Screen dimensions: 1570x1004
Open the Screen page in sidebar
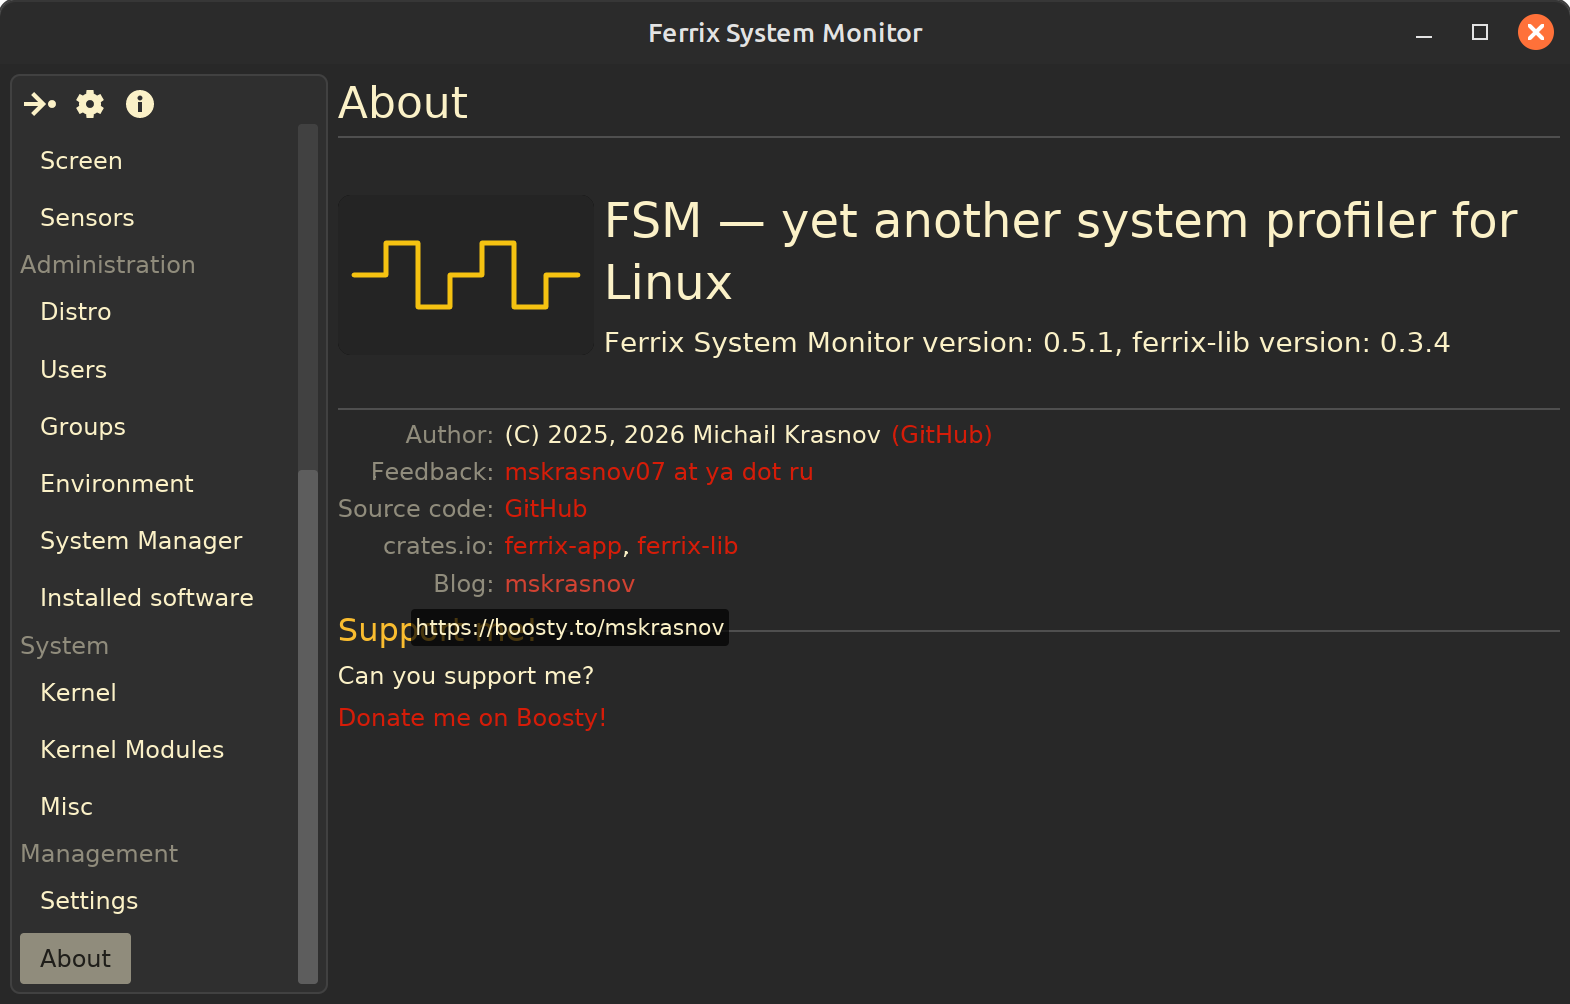click(x=81, y=161)
